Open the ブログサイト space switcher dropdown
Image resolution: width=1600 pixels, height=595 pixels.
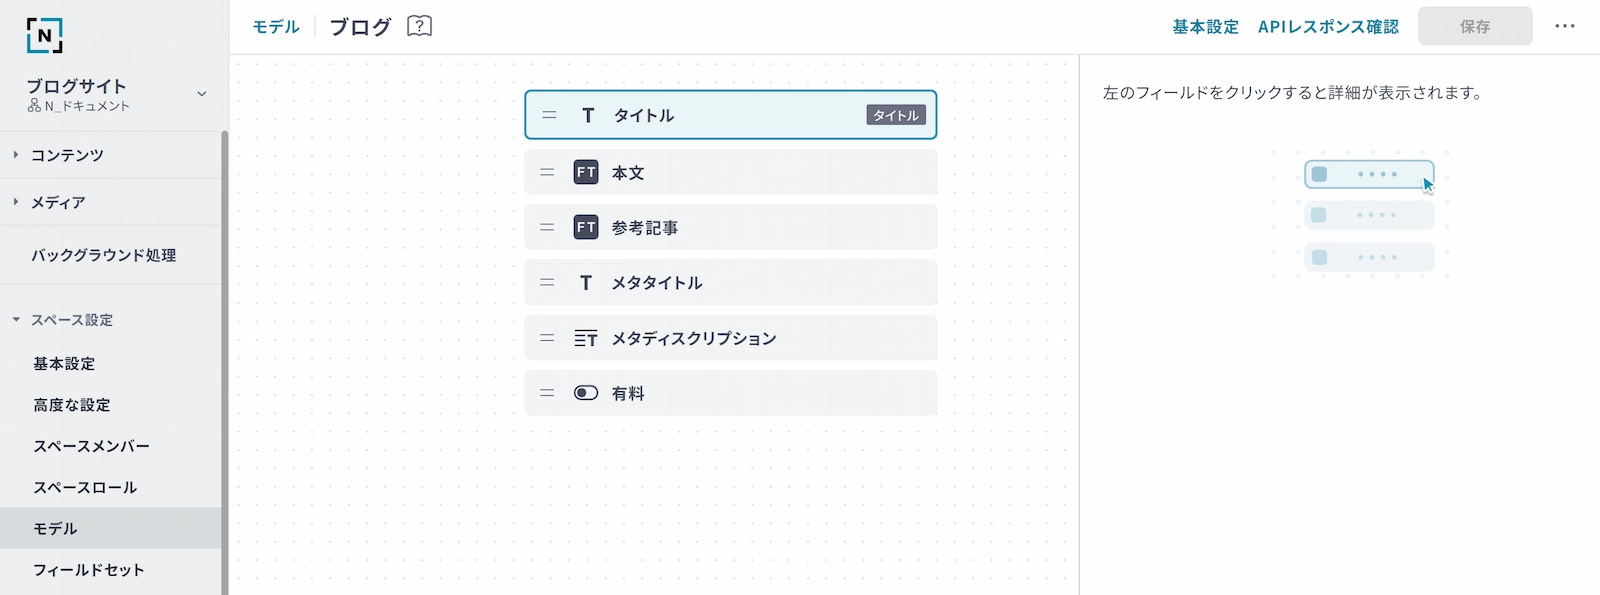point(201,94)
